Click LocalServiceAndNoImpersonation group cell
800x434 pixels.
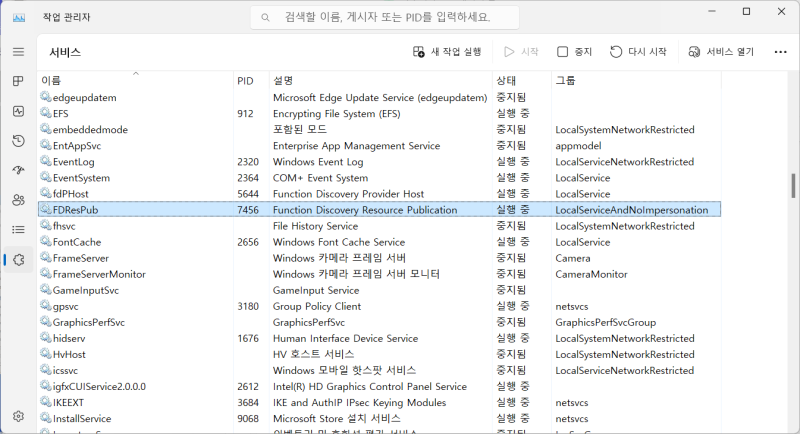(632, 210)
